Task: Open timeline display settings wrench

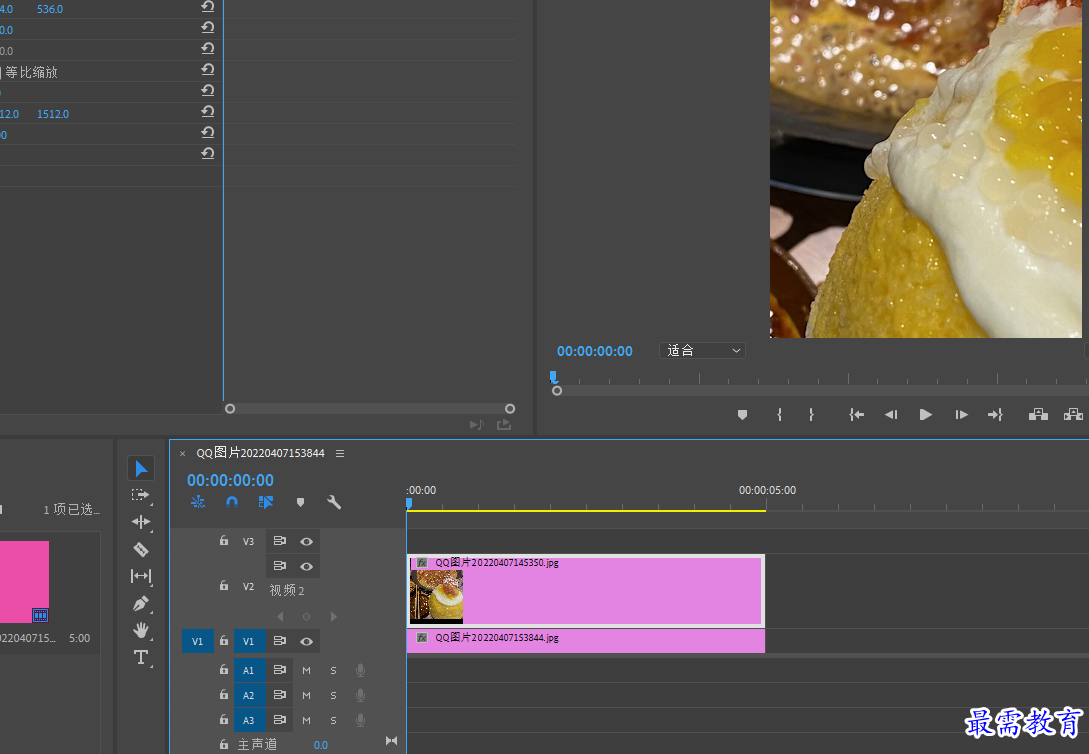Action: click(x=334, y=502)
